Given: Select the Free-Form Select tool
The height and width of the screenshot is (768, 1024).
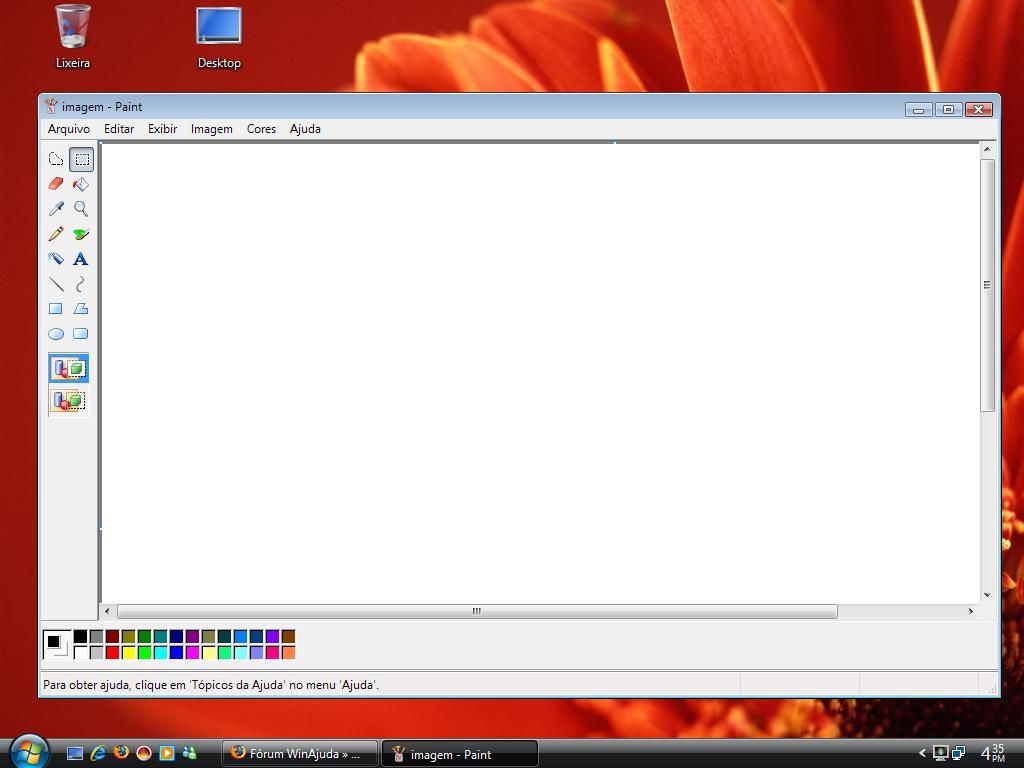Looking at the screenshot, I should click(56, 159).
